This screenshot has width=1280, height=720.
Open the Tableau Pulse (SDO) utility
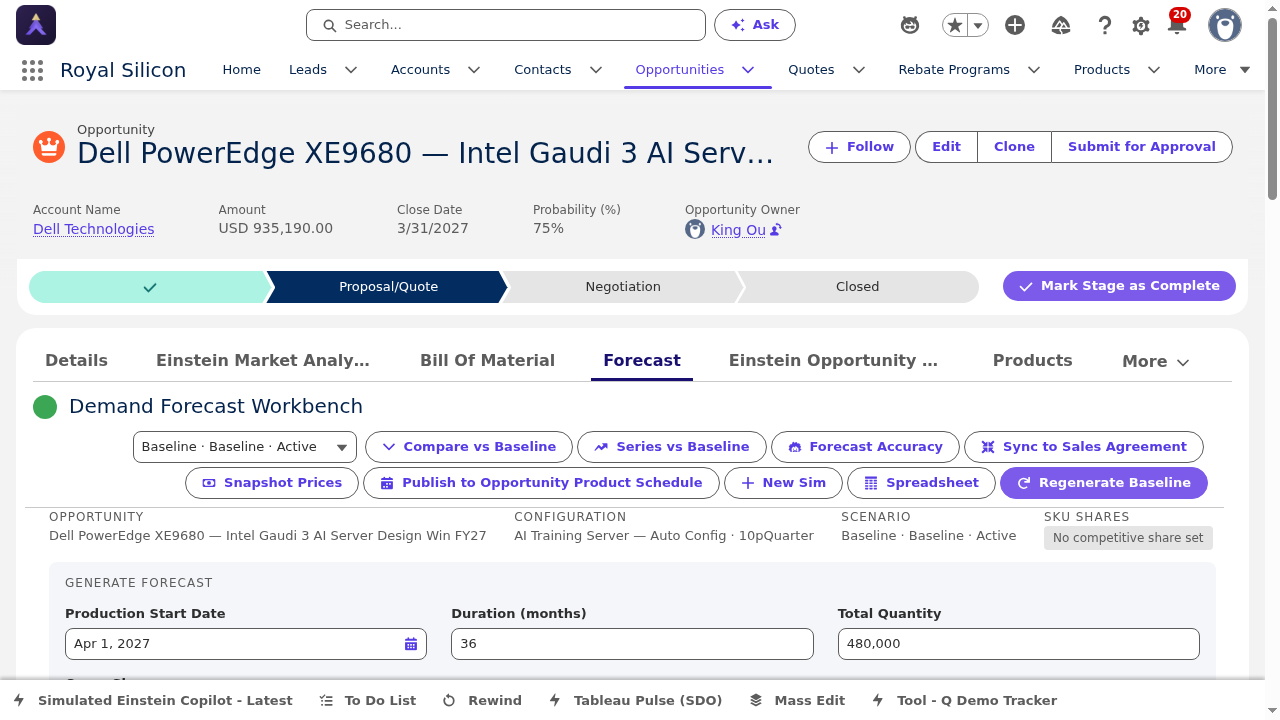(x=635, y=701)
